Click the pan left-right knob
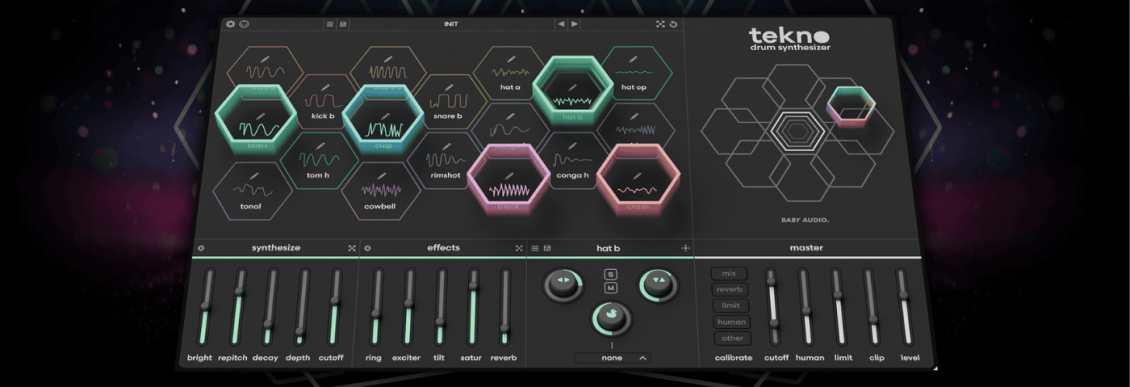Image resolution: width=1130 pixels, height=387 pixels. click(564, 284)
